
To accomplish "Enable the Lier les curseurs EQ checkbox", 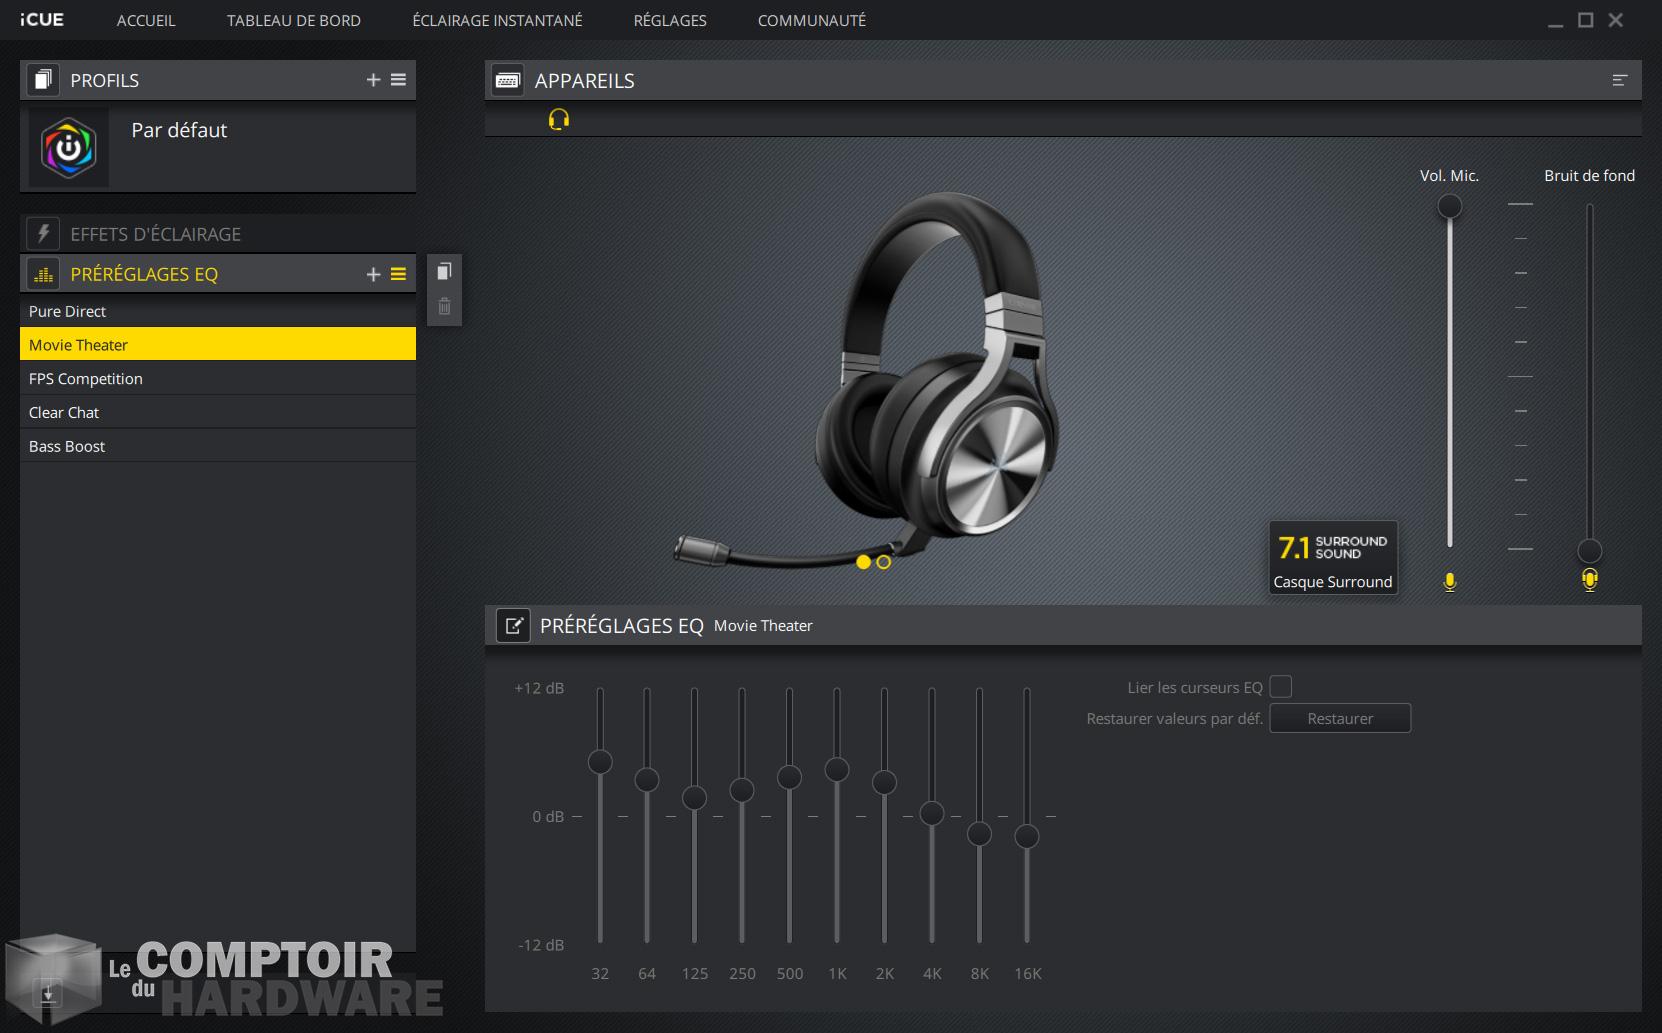I will click(1280, 687).
